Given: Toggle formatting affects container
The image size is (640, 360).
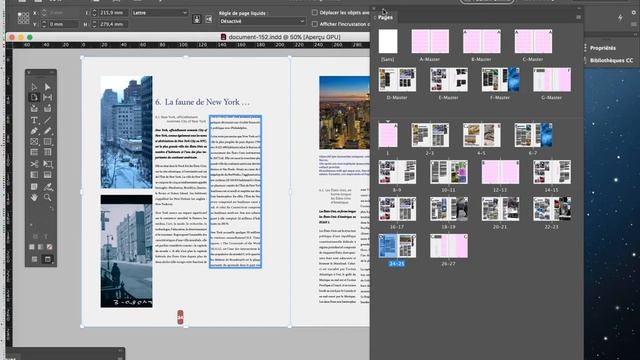Looking at the screenshot, I should click(x=35, y=236).
